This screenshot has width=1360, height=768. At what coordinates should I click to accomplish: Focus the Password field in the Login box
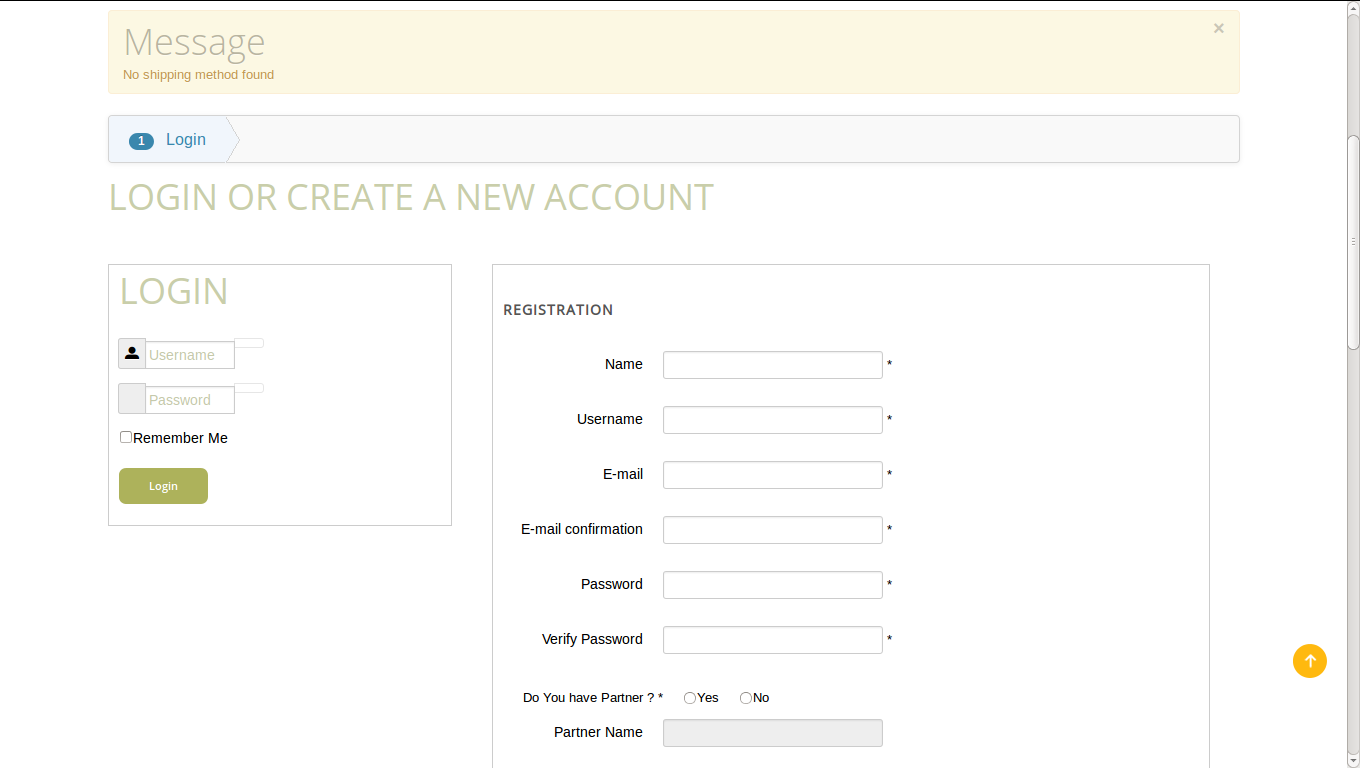point(190,400)
